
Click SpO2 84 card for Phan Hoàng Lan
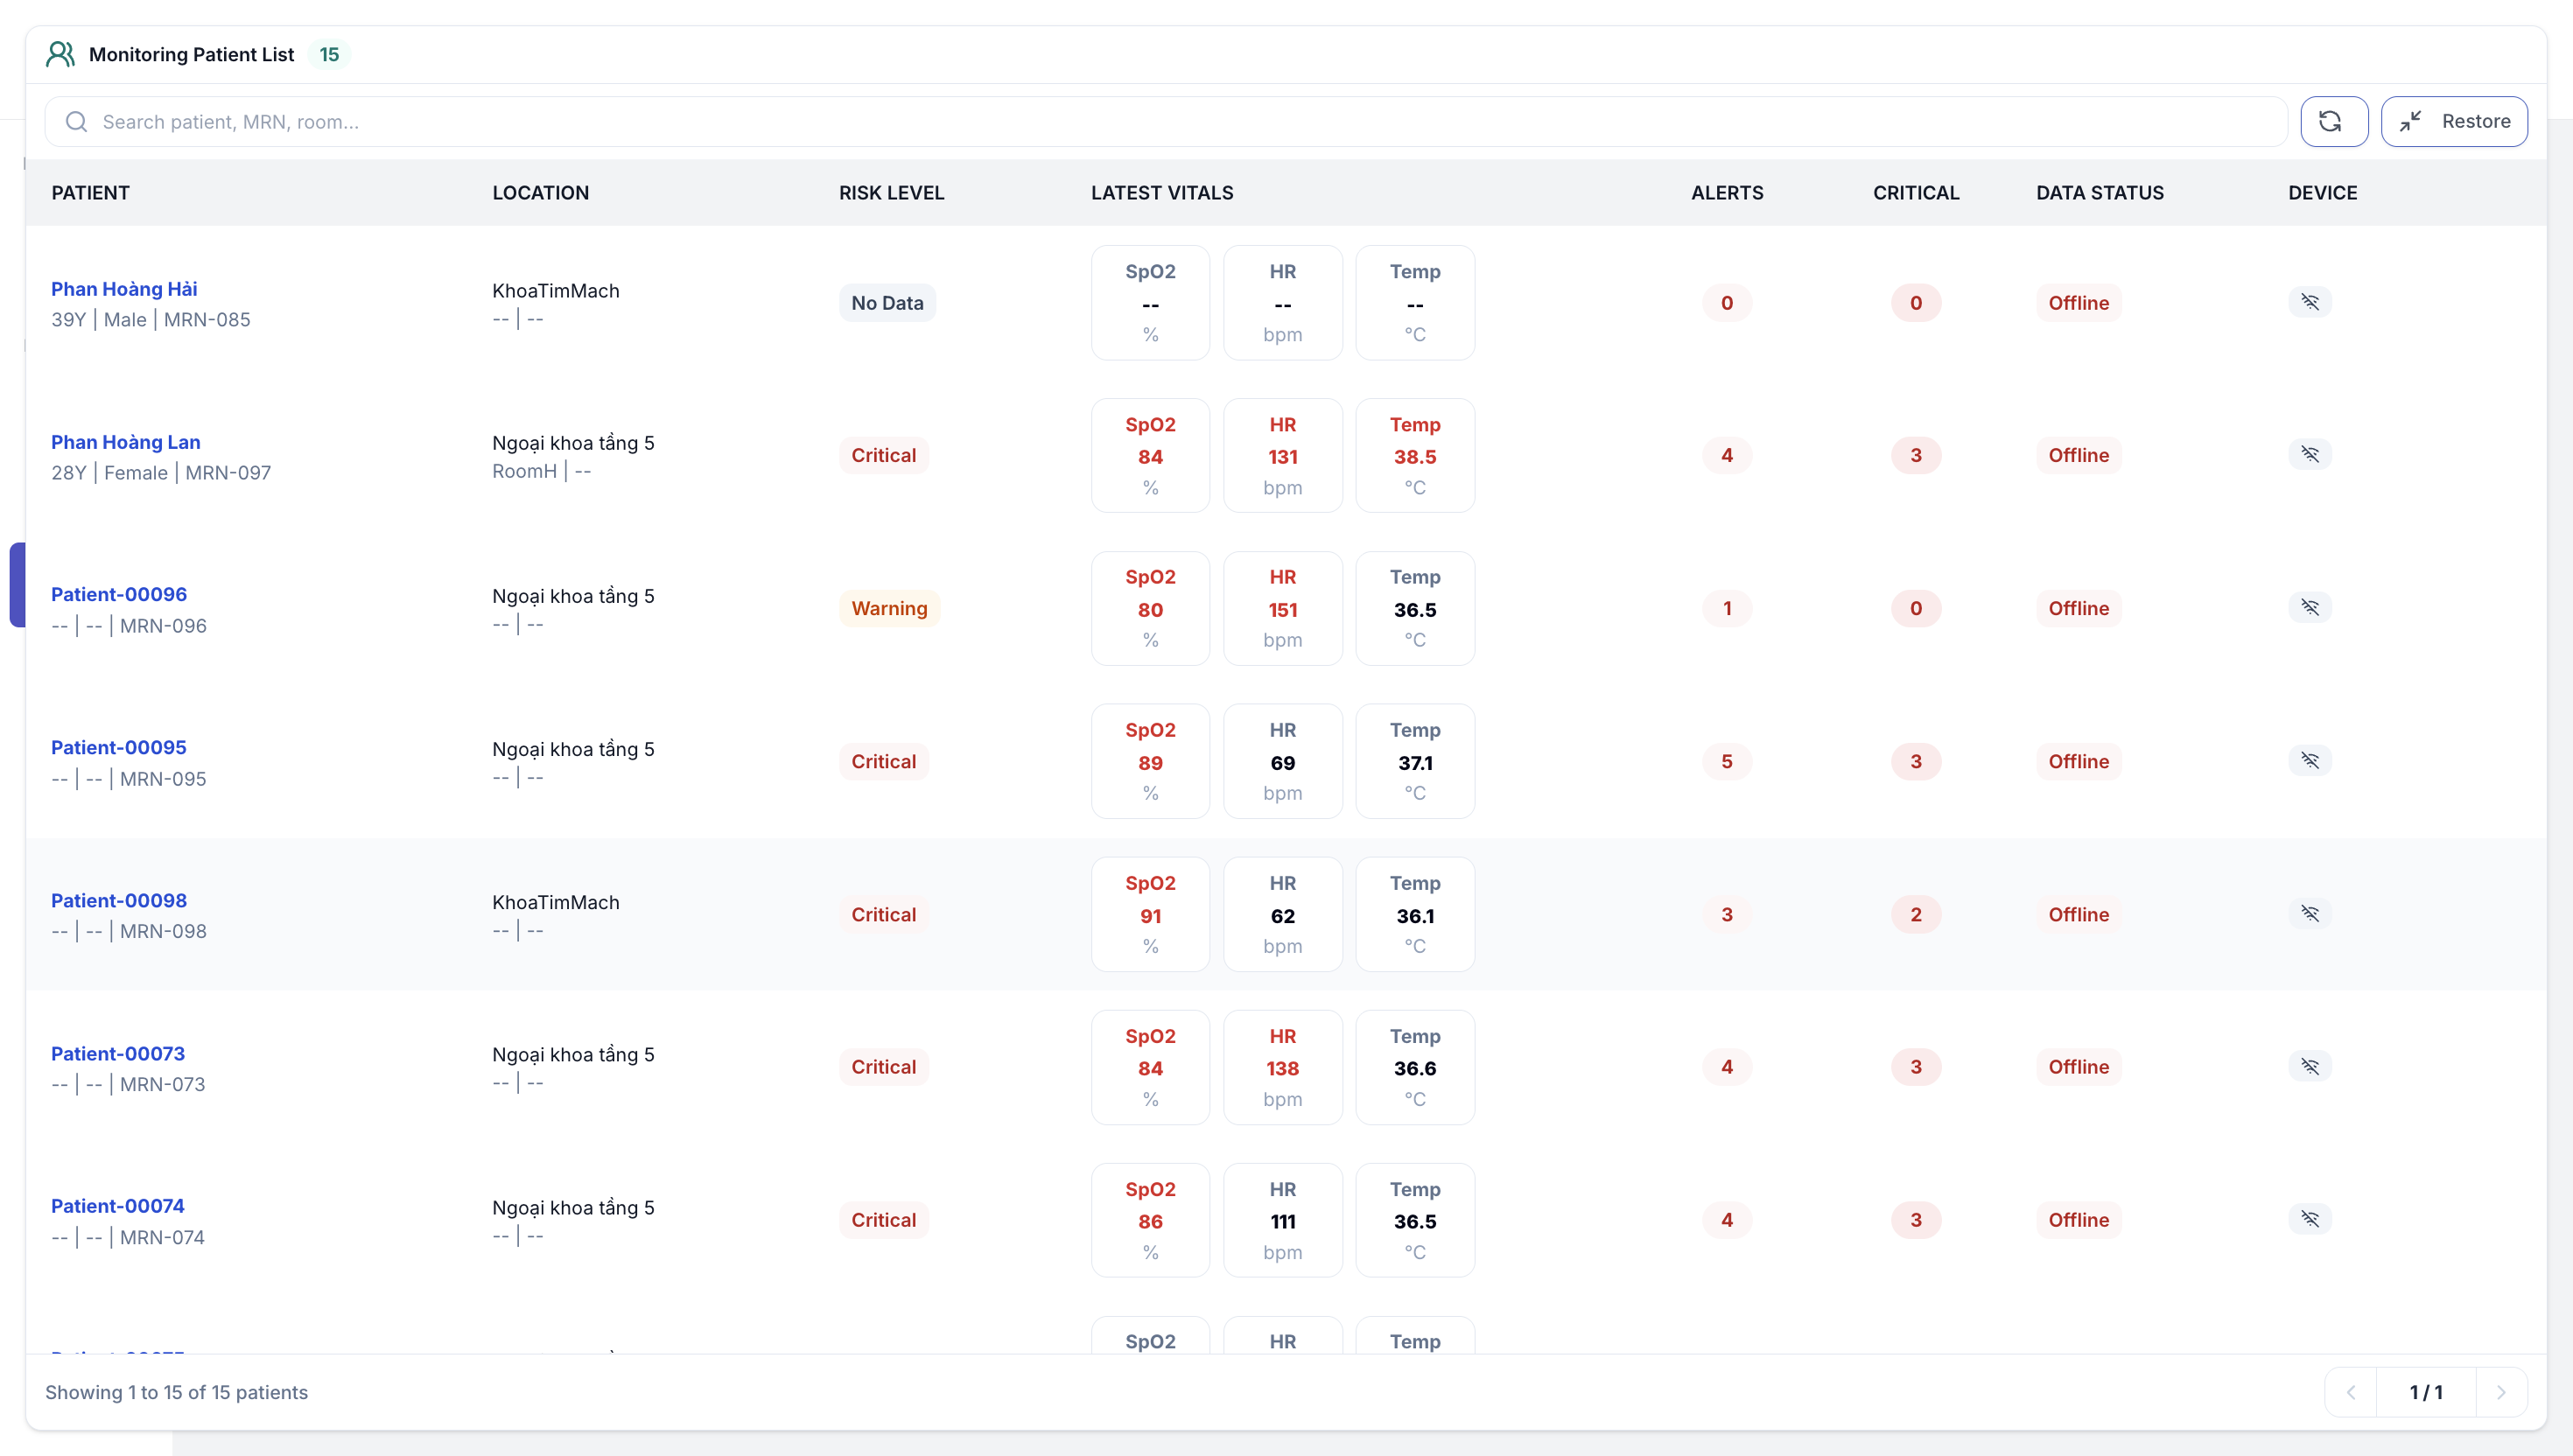(1150, 455)
